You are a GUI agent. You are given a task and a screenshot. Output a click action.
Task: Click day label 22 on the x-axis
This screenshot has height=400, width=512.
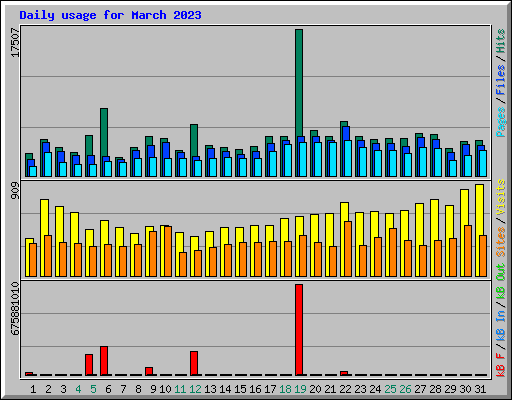345,389
